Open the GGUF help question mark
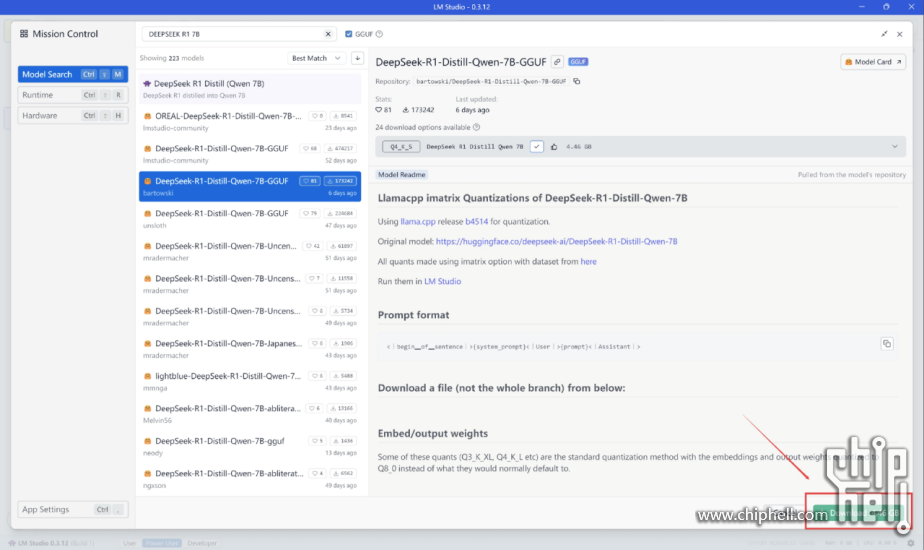The width and height of the screenshot is (924, 550). point(380,34)
